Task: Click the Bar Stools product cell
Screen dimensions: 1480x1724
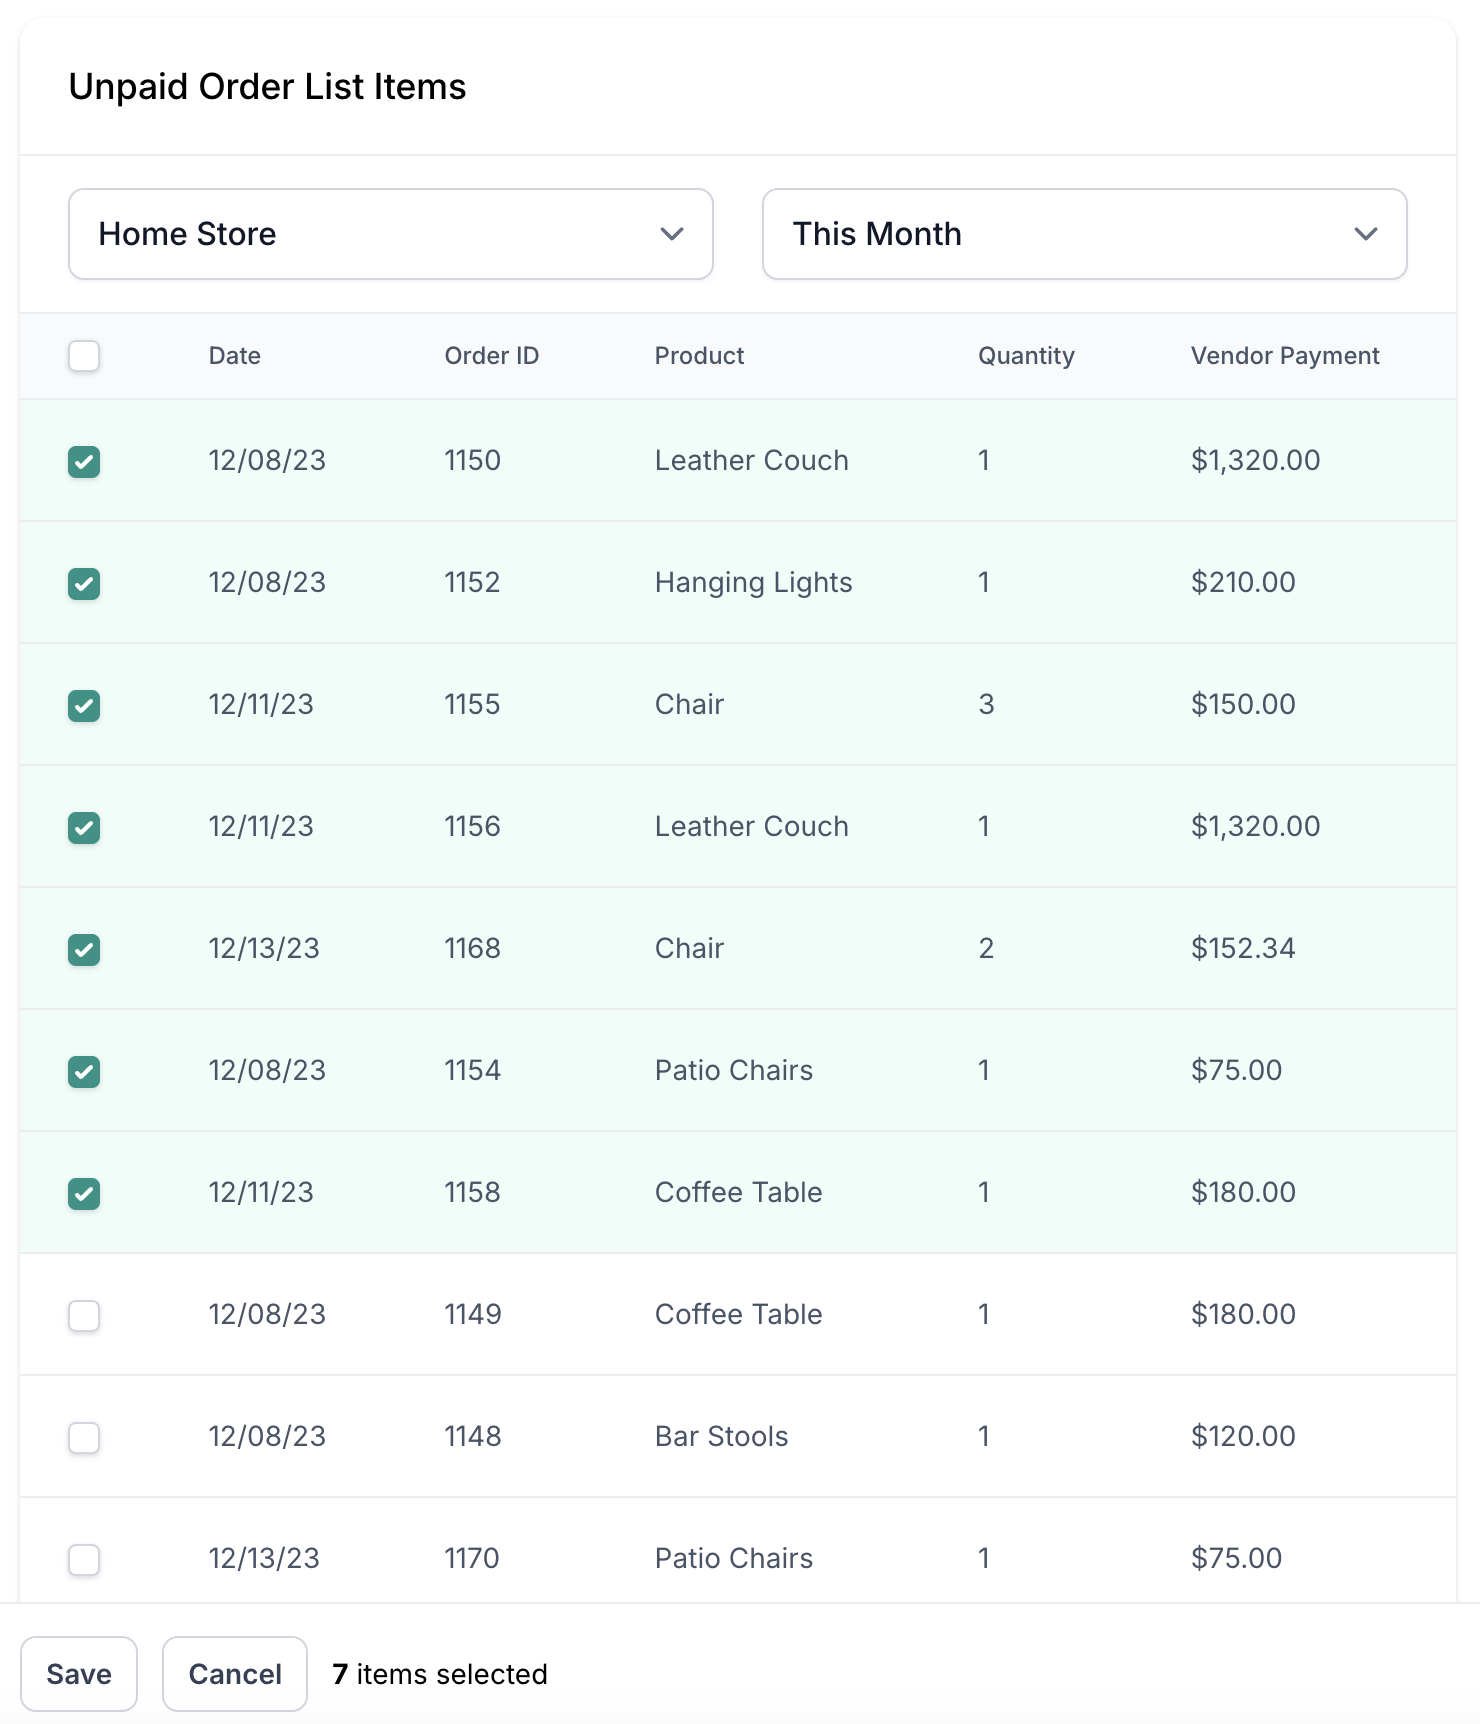Action: (x=722, y=1436)
